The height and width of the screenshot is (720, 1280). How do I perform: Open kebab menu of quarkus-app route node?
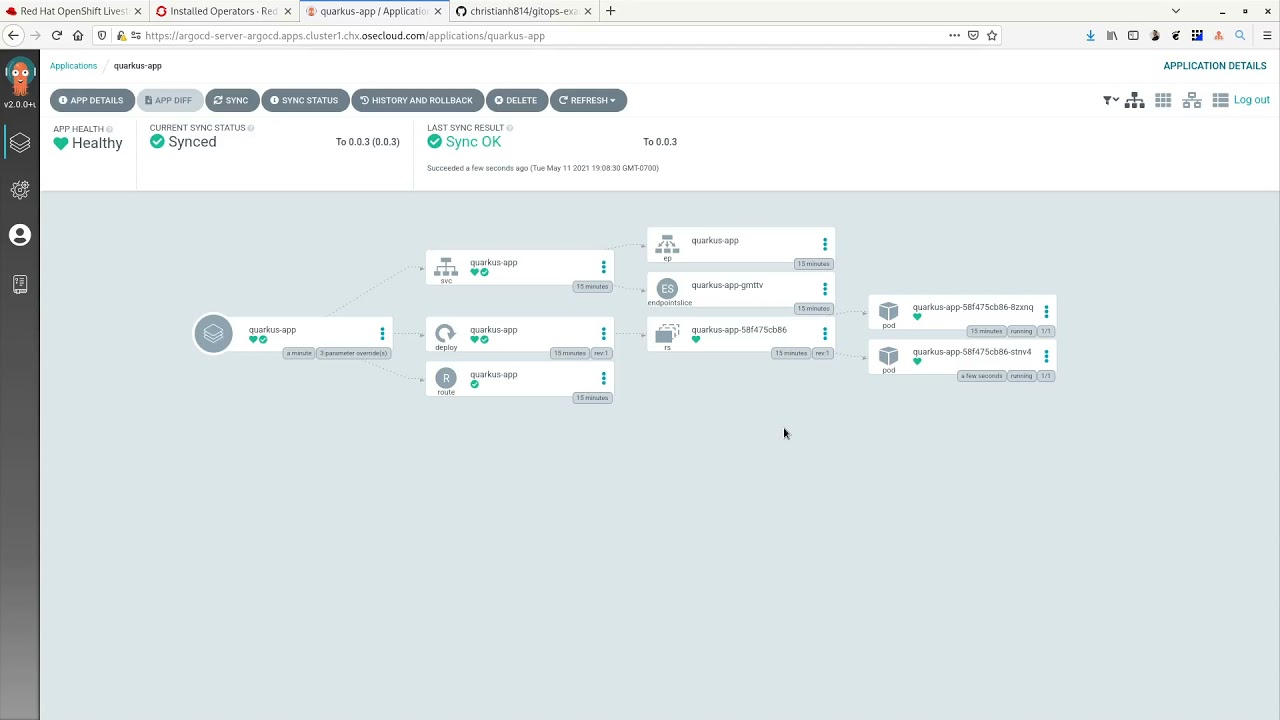(603, 378)
